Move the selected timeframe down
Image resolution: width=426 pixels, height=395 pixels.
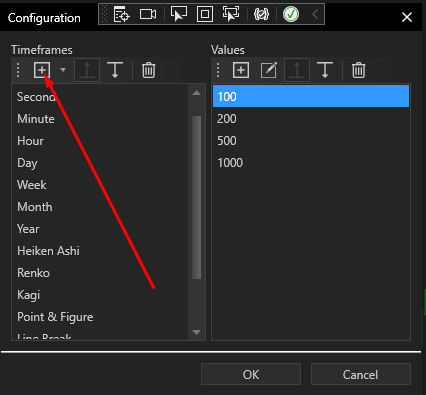115,70
